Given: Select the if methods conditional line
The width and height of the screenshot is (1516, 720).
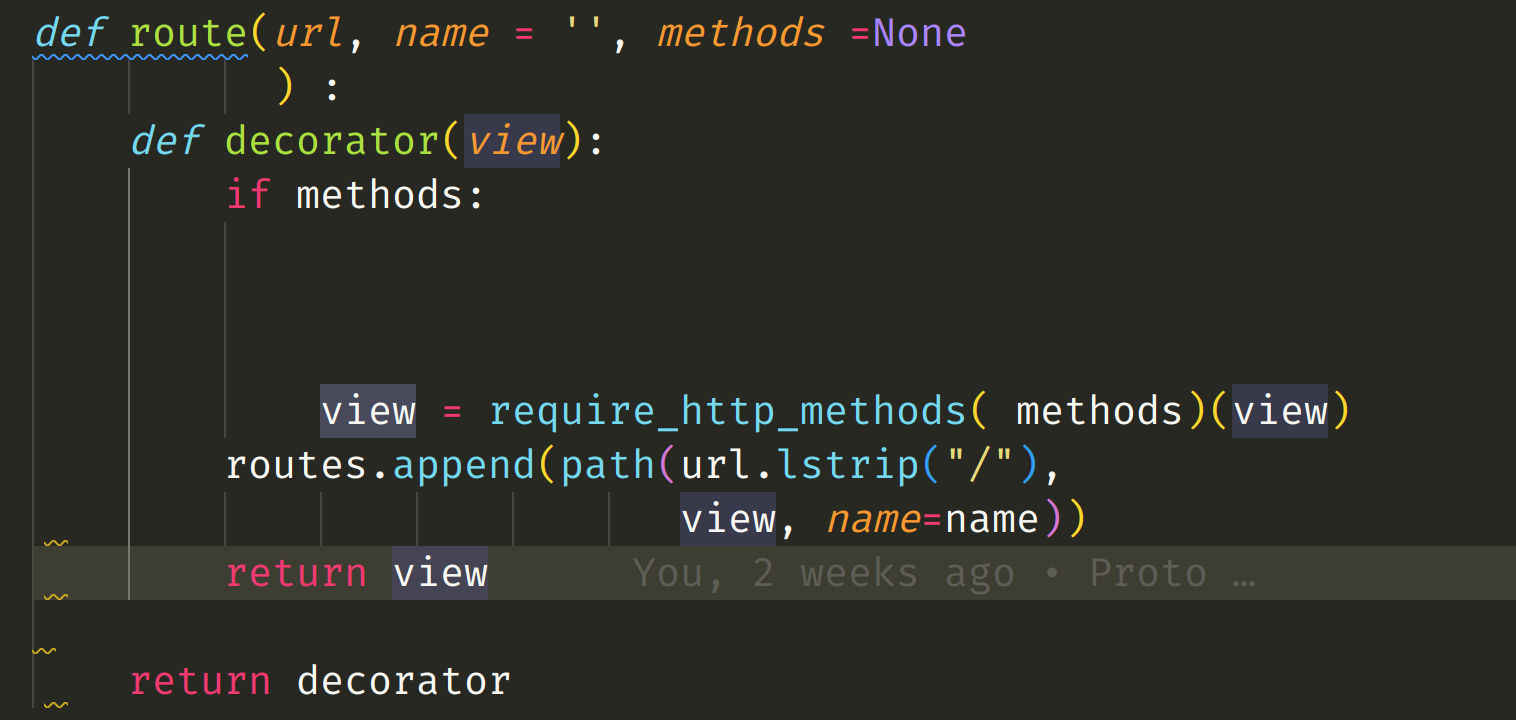Looking at the screenshot, I should 355,194.
